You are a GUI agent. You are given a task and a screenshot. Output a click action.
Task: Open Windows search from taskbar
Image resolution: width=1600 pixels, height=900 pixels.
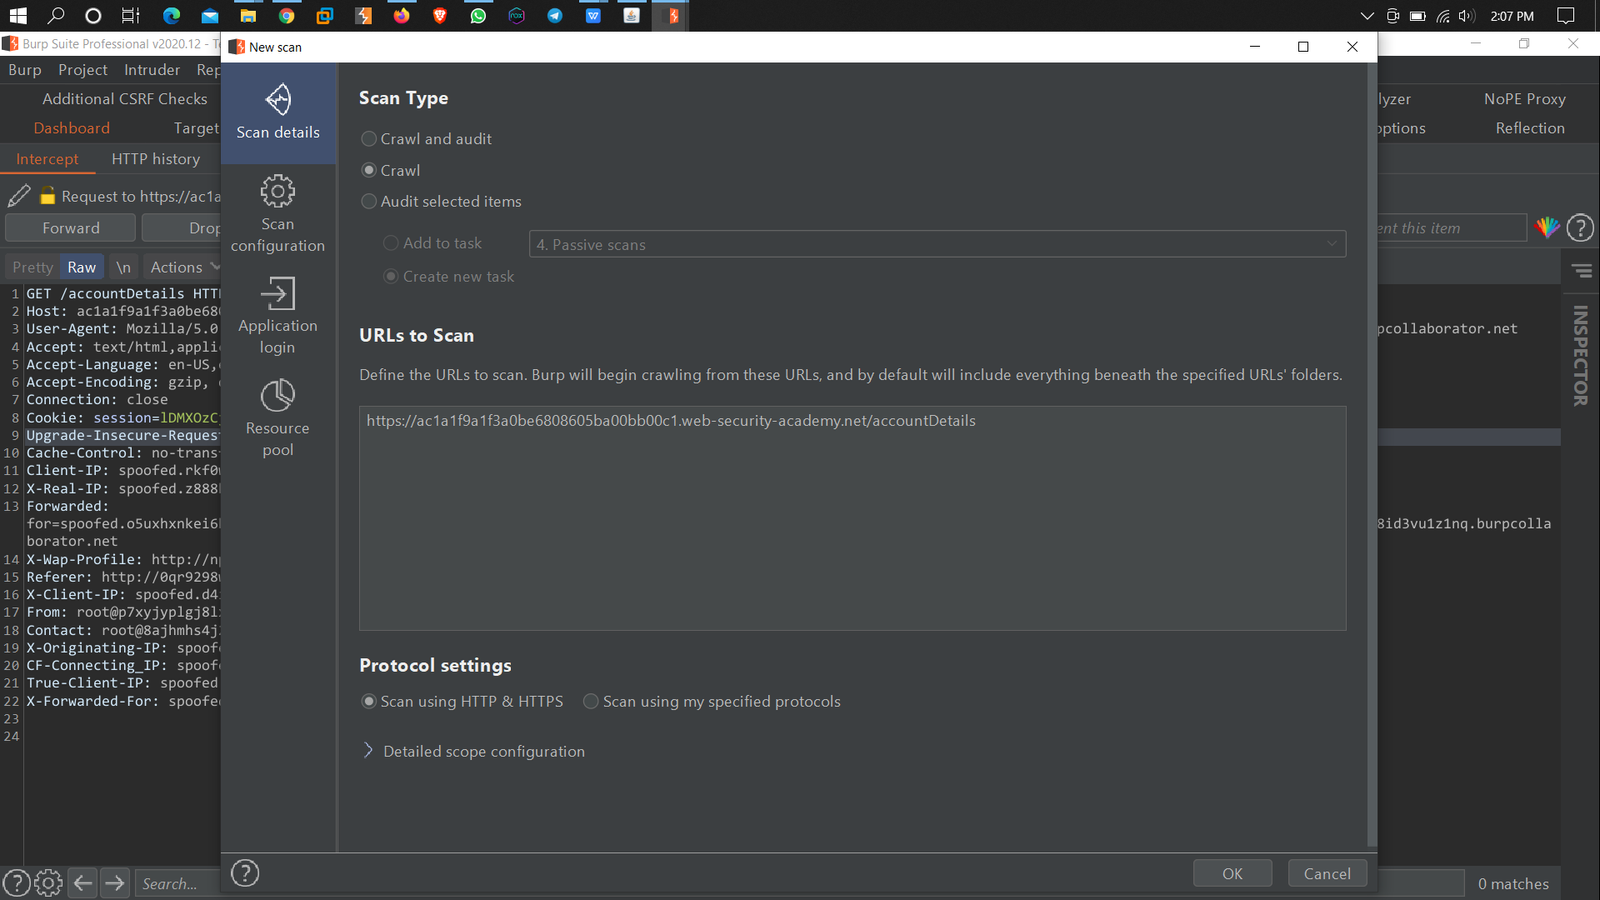click(56, 15)
